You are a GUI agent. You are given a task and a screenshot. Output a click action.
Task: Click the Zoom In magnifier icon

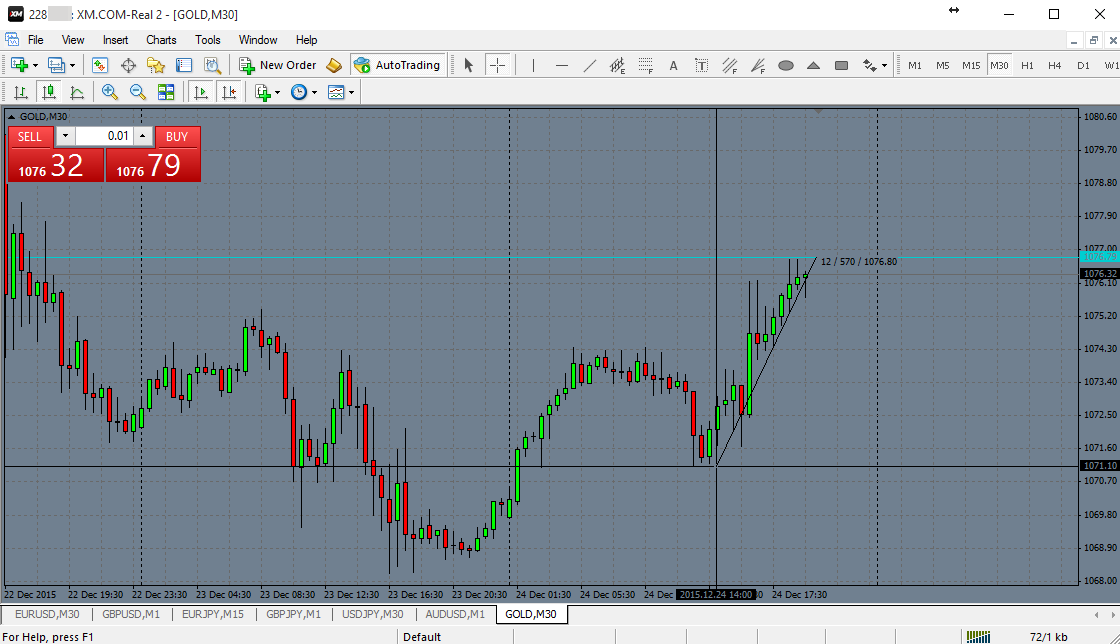pyautogui.click(x=109, y=92)
